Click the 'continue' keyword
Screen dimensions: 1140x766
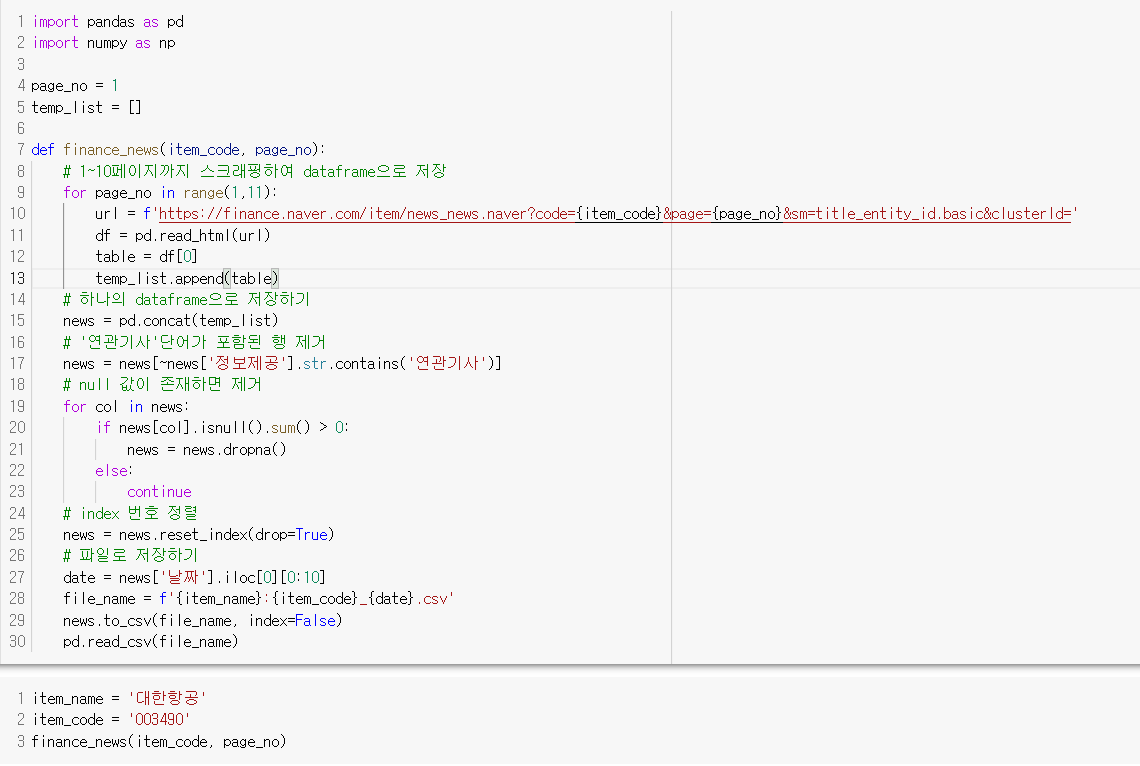click(x=159, y=492)
